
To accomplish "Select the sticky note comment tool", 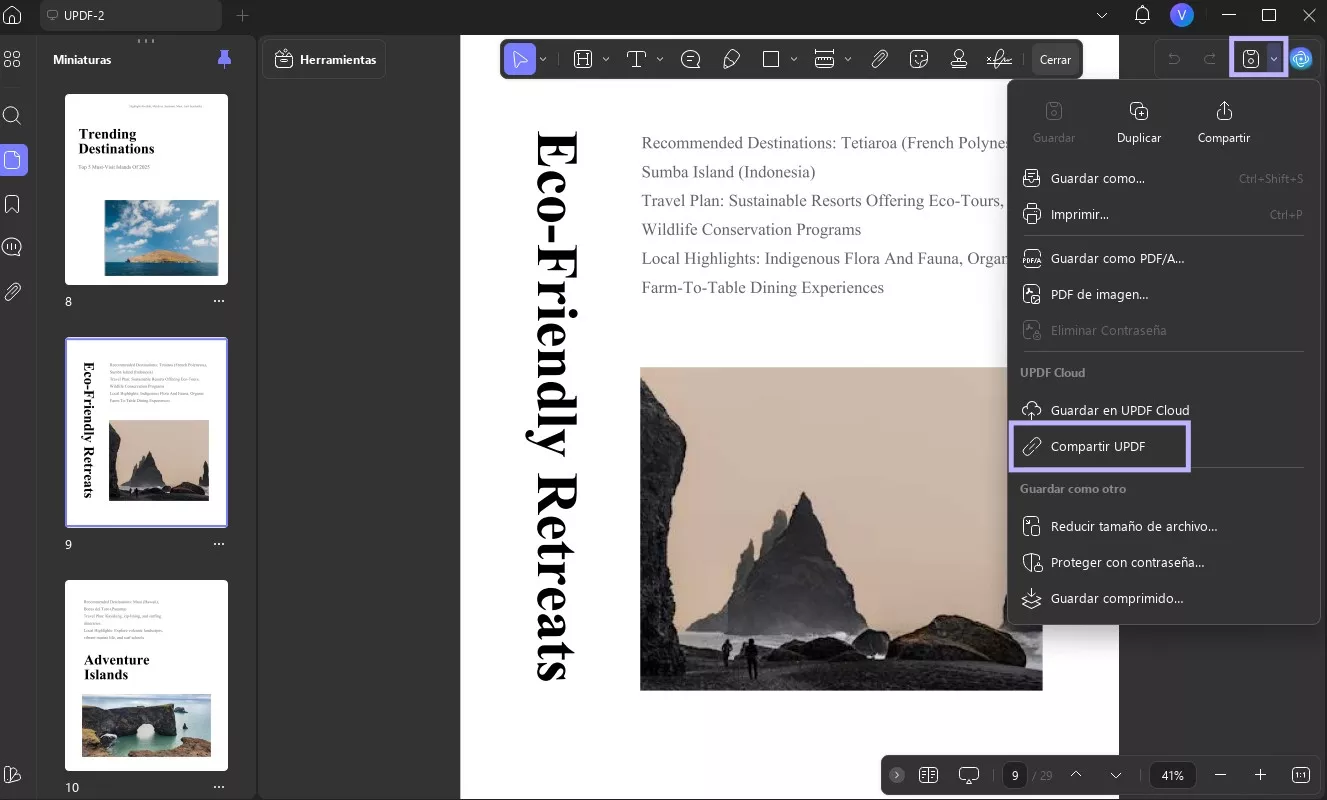I will coord(690,59).
